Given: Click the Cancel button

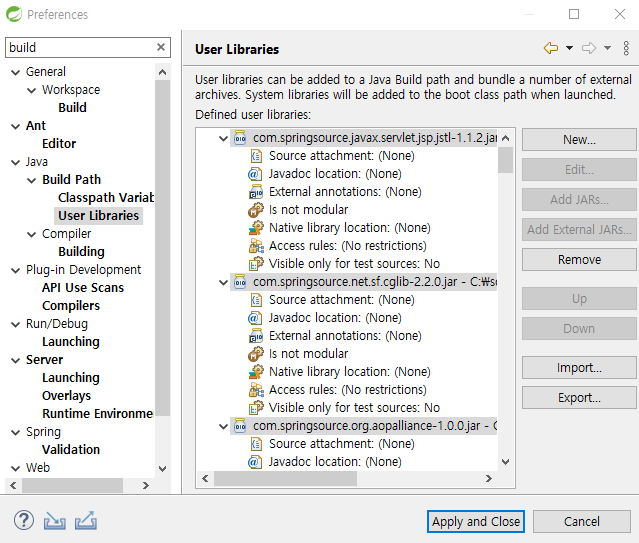Looking at the screenshot, I should tap(582, 521).
